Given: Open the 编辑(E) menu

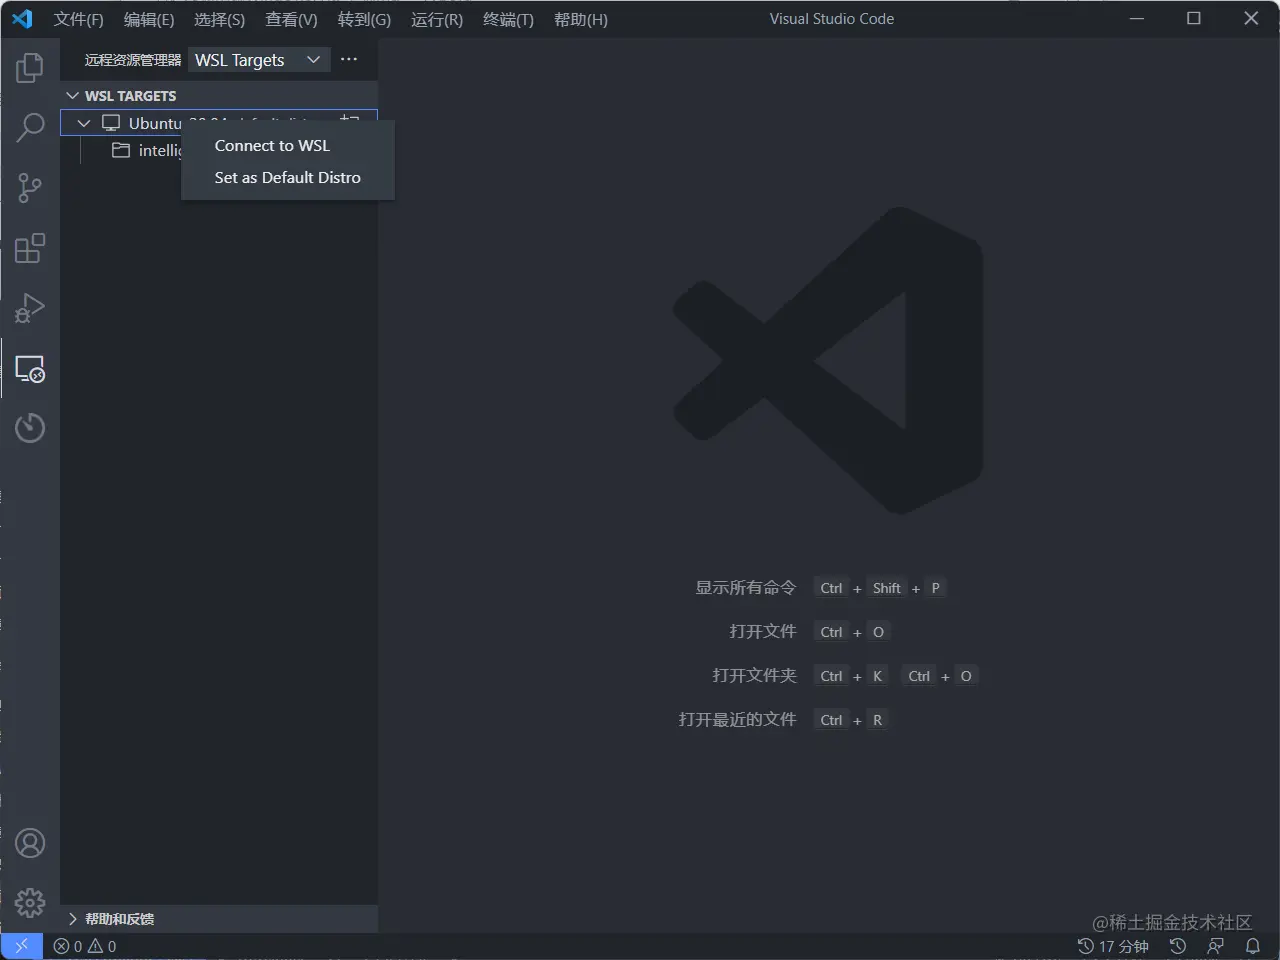Looking at the screenshot, I should (x=149, y=19).
